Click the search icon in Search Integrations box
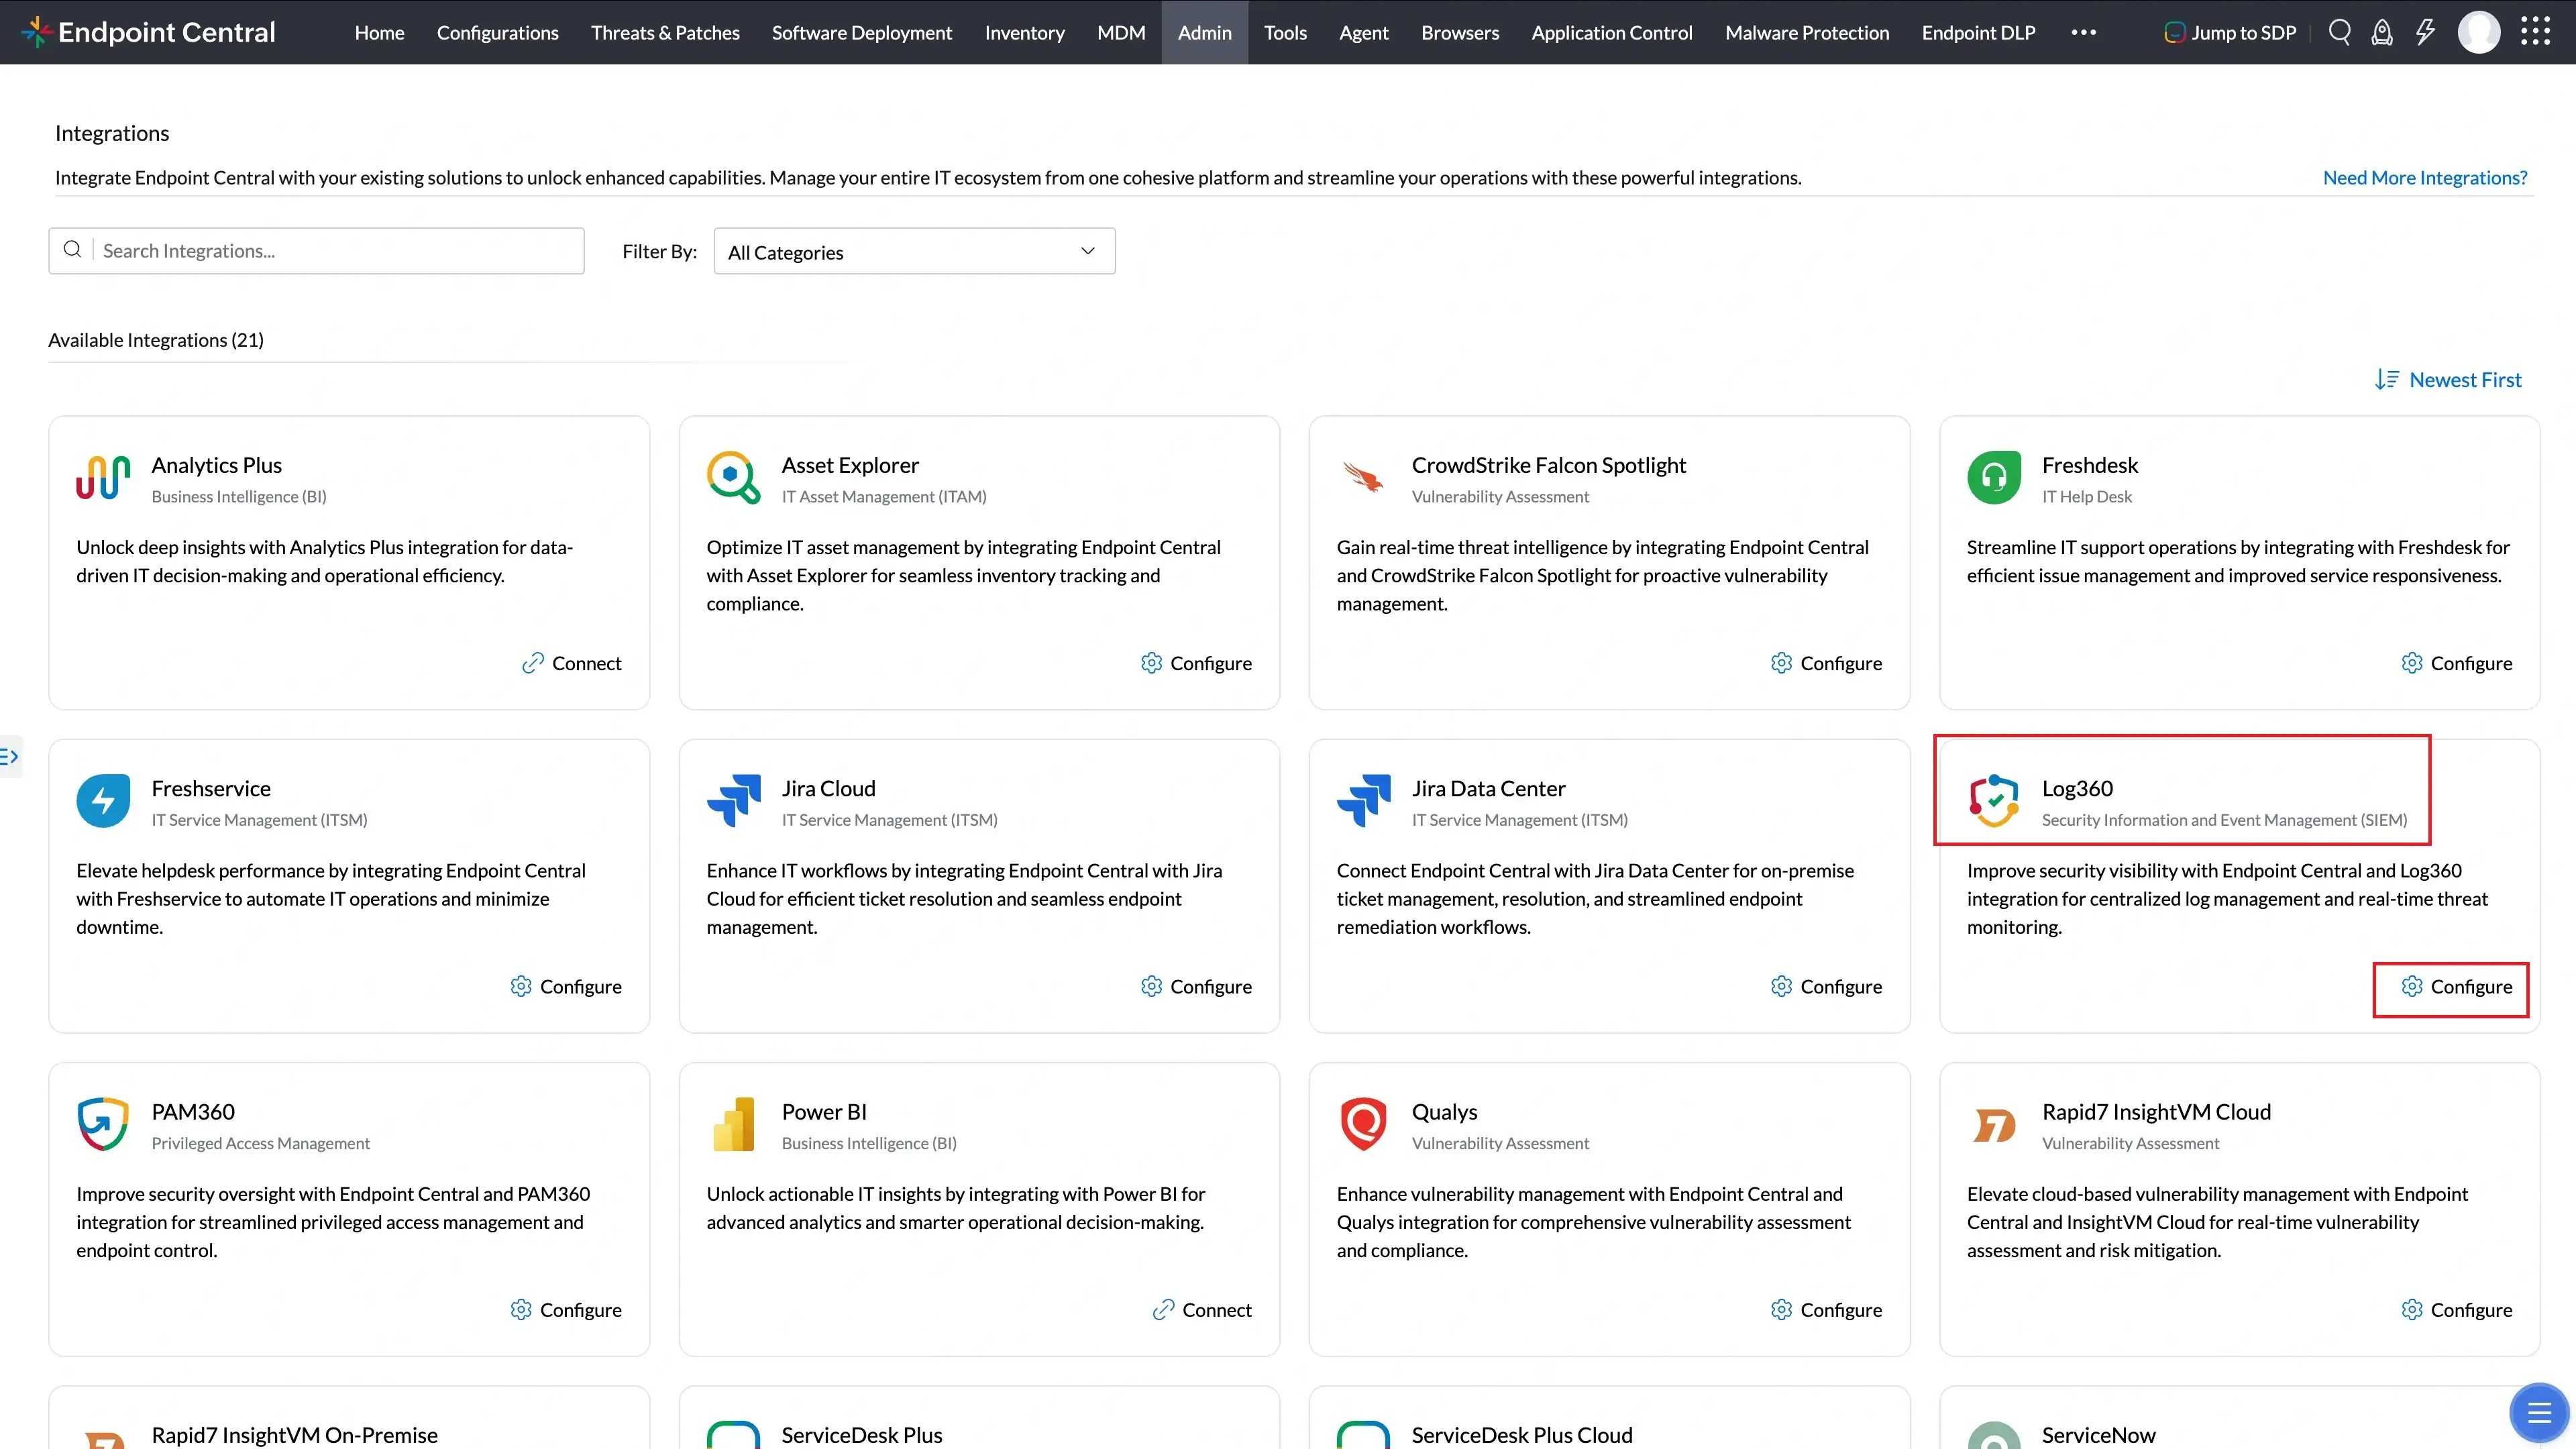Screen dimensions: 2576x1449 click(x=72, y=249)
